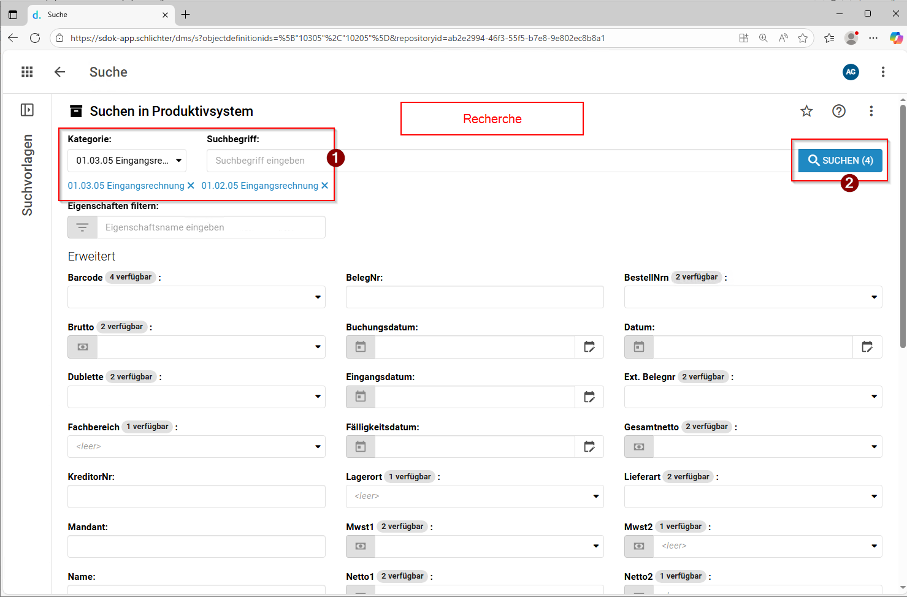Open a new browser tab
The height and width of the screenshot is (598, 908).
tap(185, 15)
